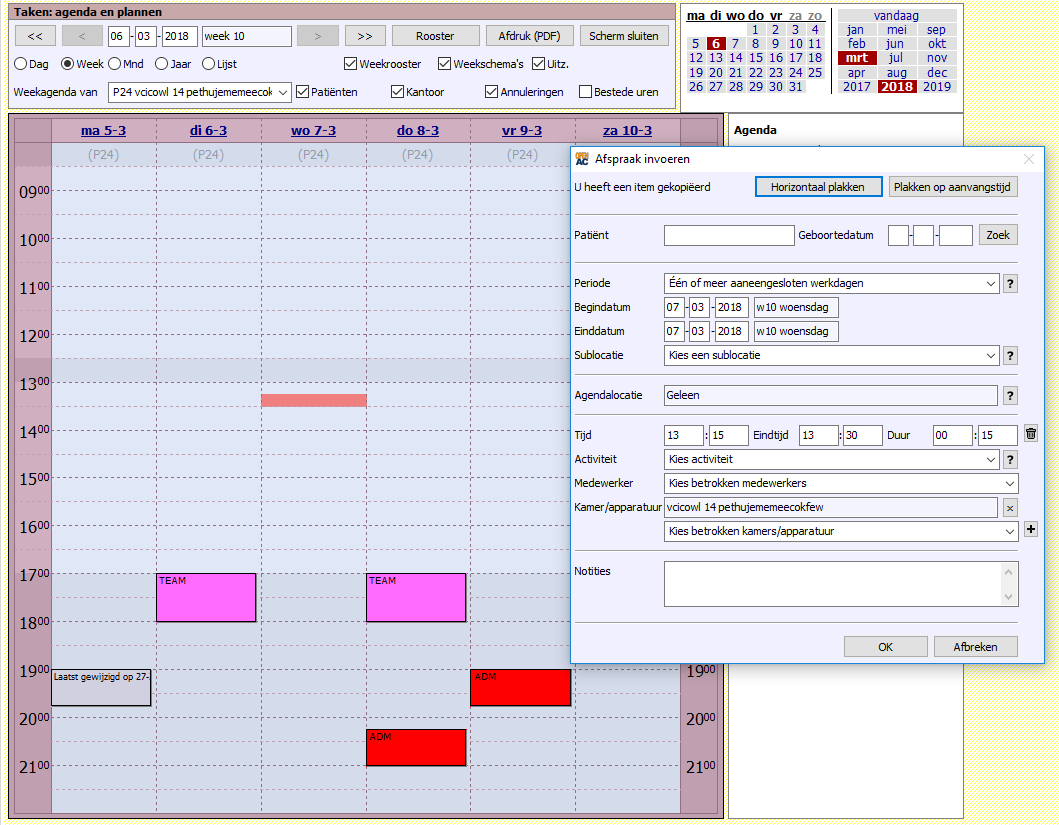Select apr in the month picker
Viewport: 1059px width, 825px height.
857,73
